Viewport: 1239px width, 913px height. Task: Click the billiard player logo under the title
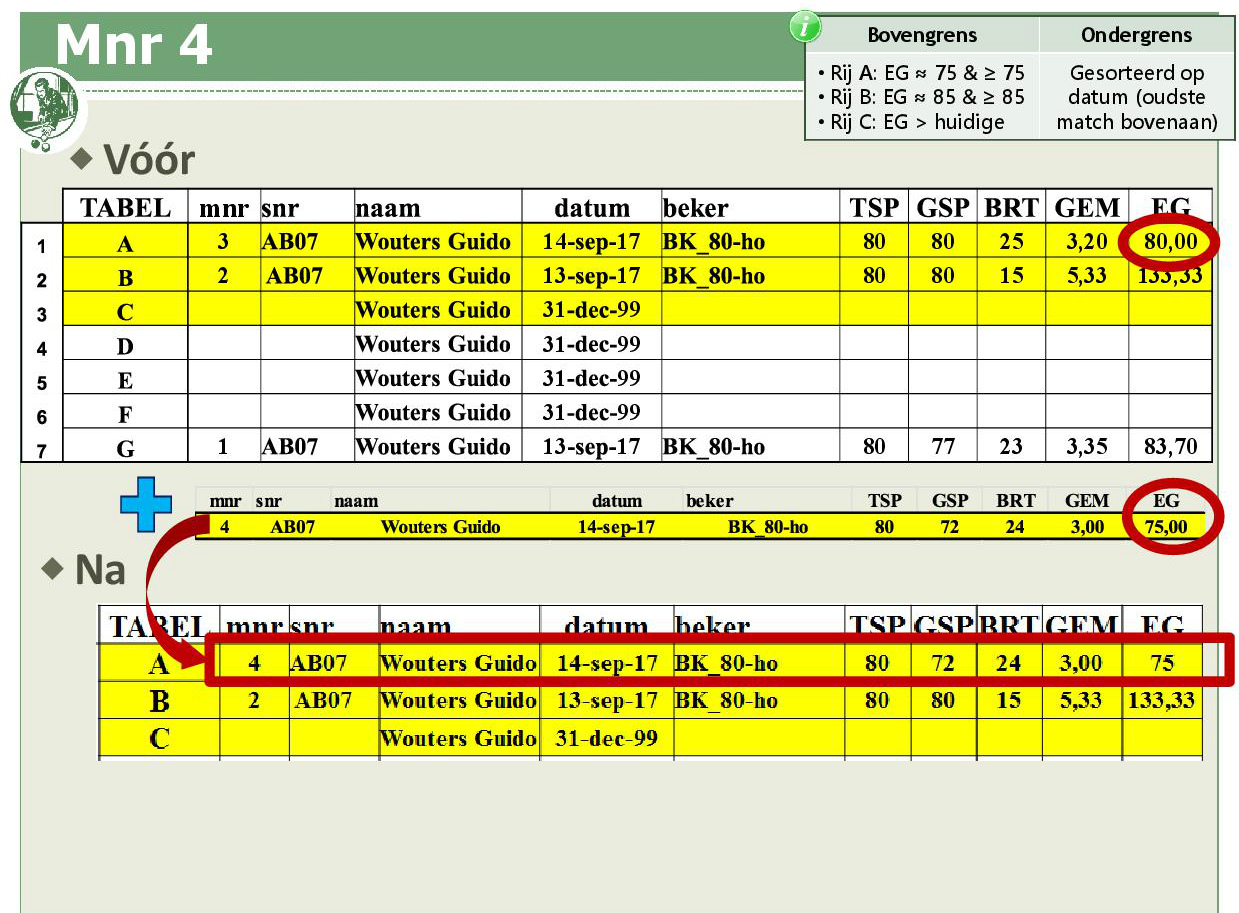coord(43,108)
